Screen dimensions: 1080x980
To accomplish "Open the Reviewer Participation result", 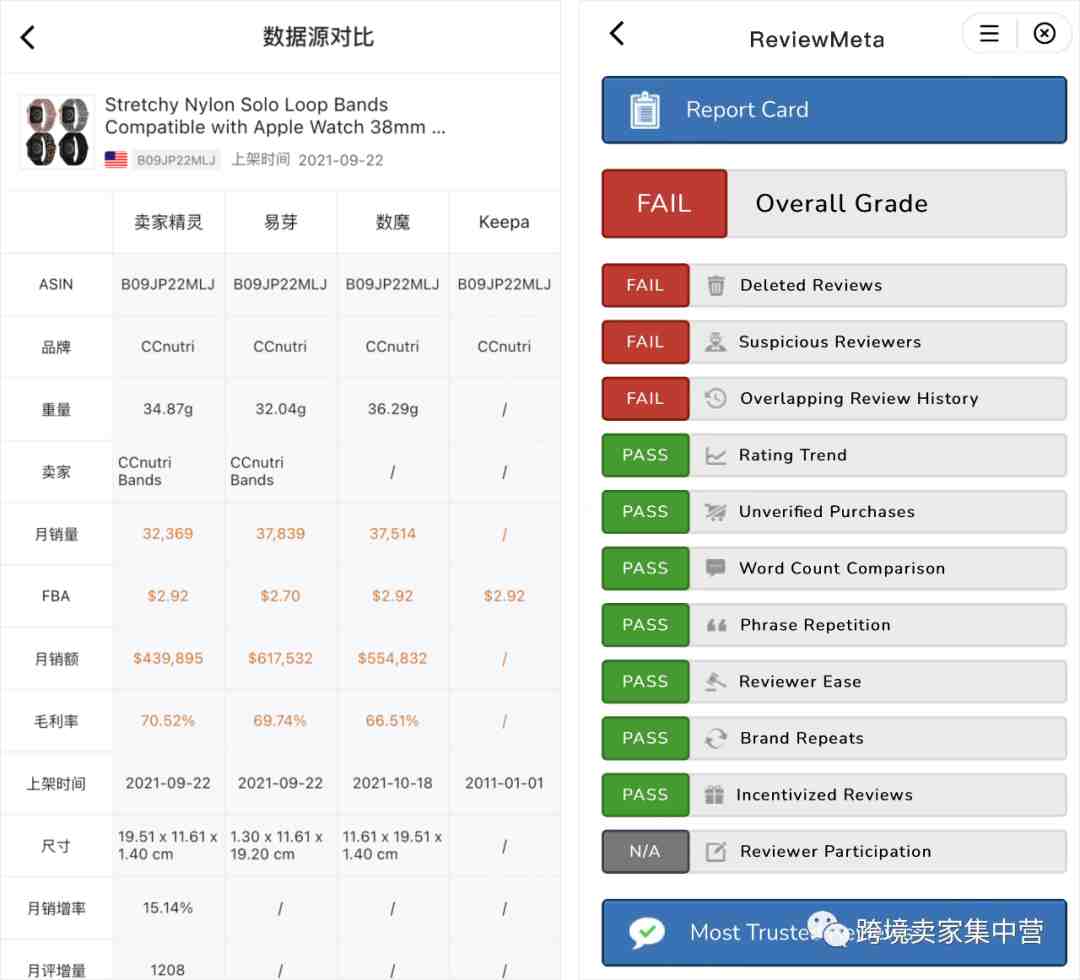I will pos(834,852).
